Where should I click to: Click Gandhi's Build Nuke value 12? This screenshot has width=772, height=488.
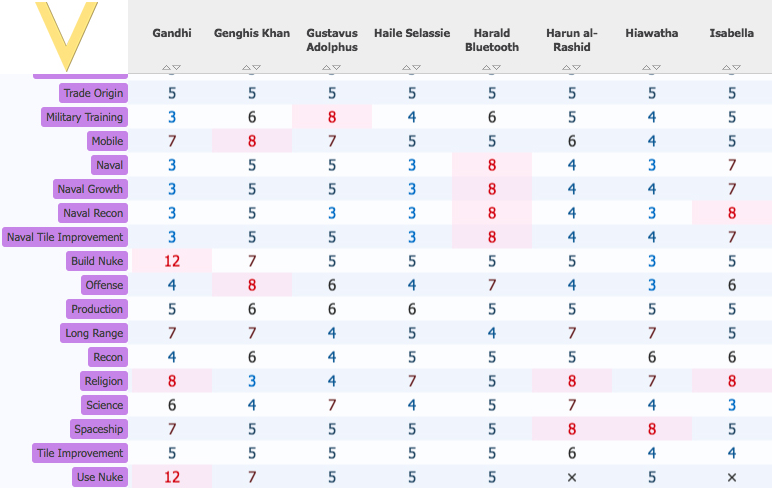(x=172, y=261)
